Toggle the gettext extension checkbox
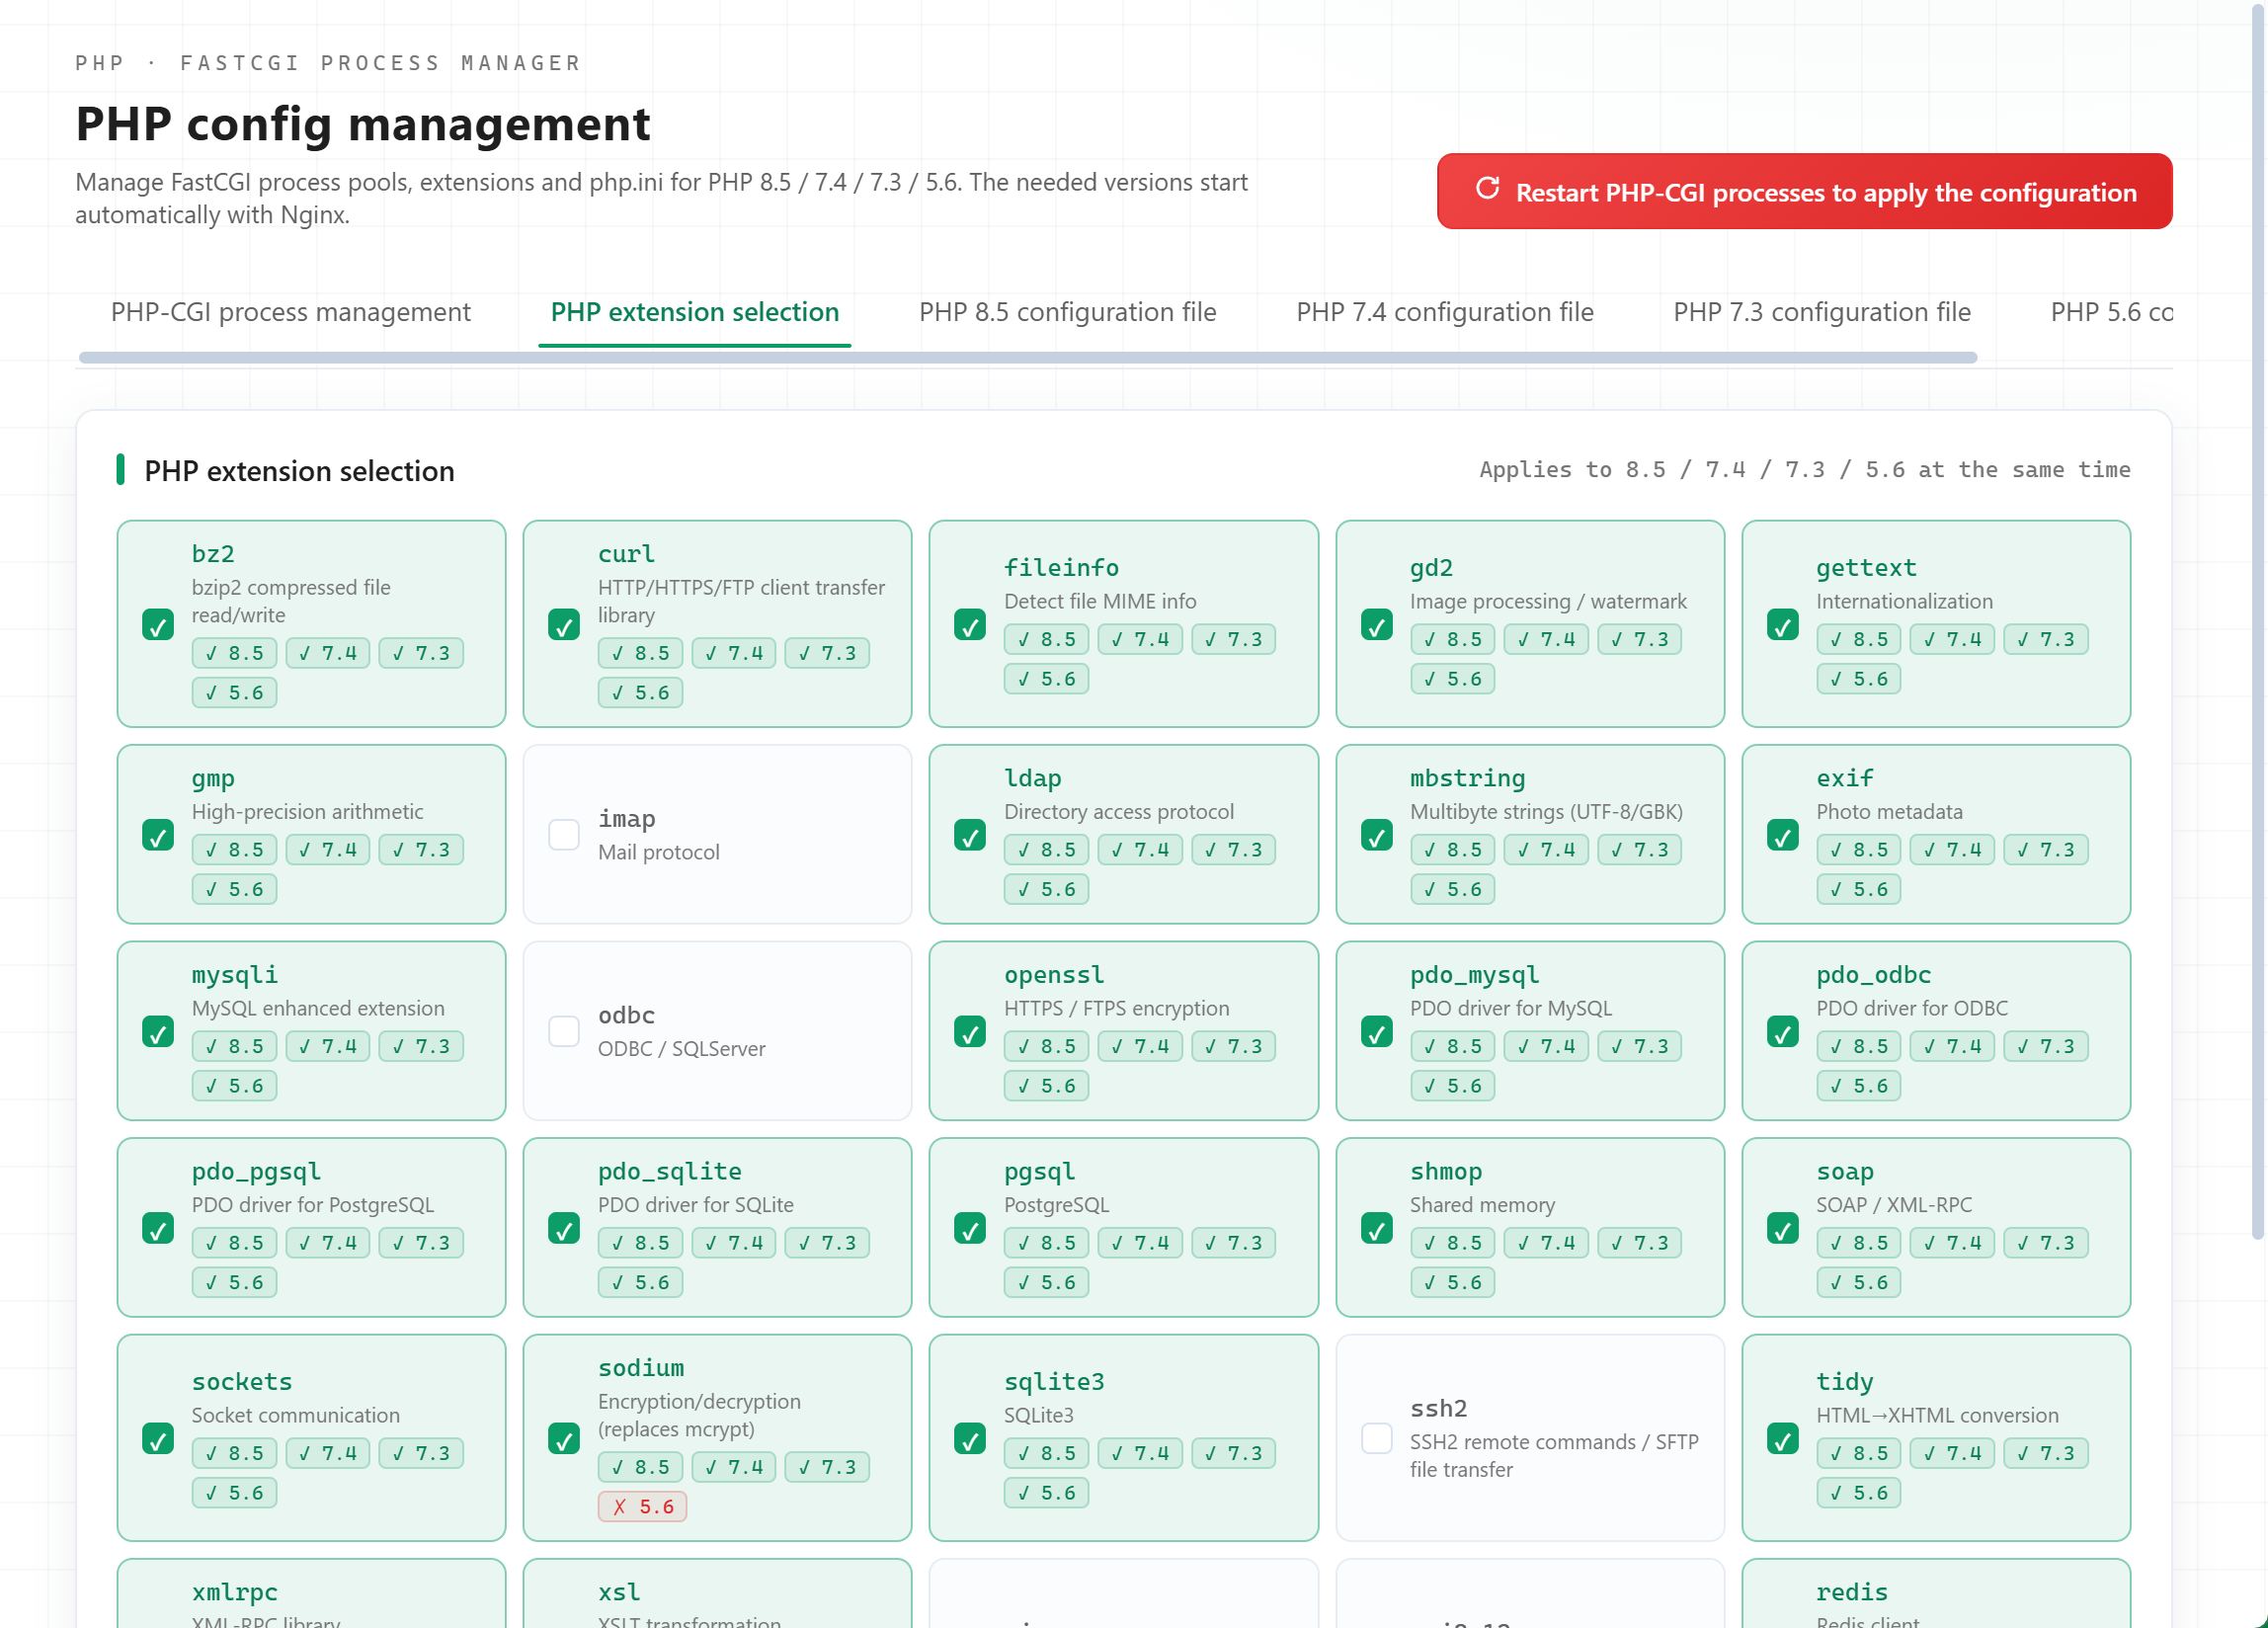 pos(1783,625)
